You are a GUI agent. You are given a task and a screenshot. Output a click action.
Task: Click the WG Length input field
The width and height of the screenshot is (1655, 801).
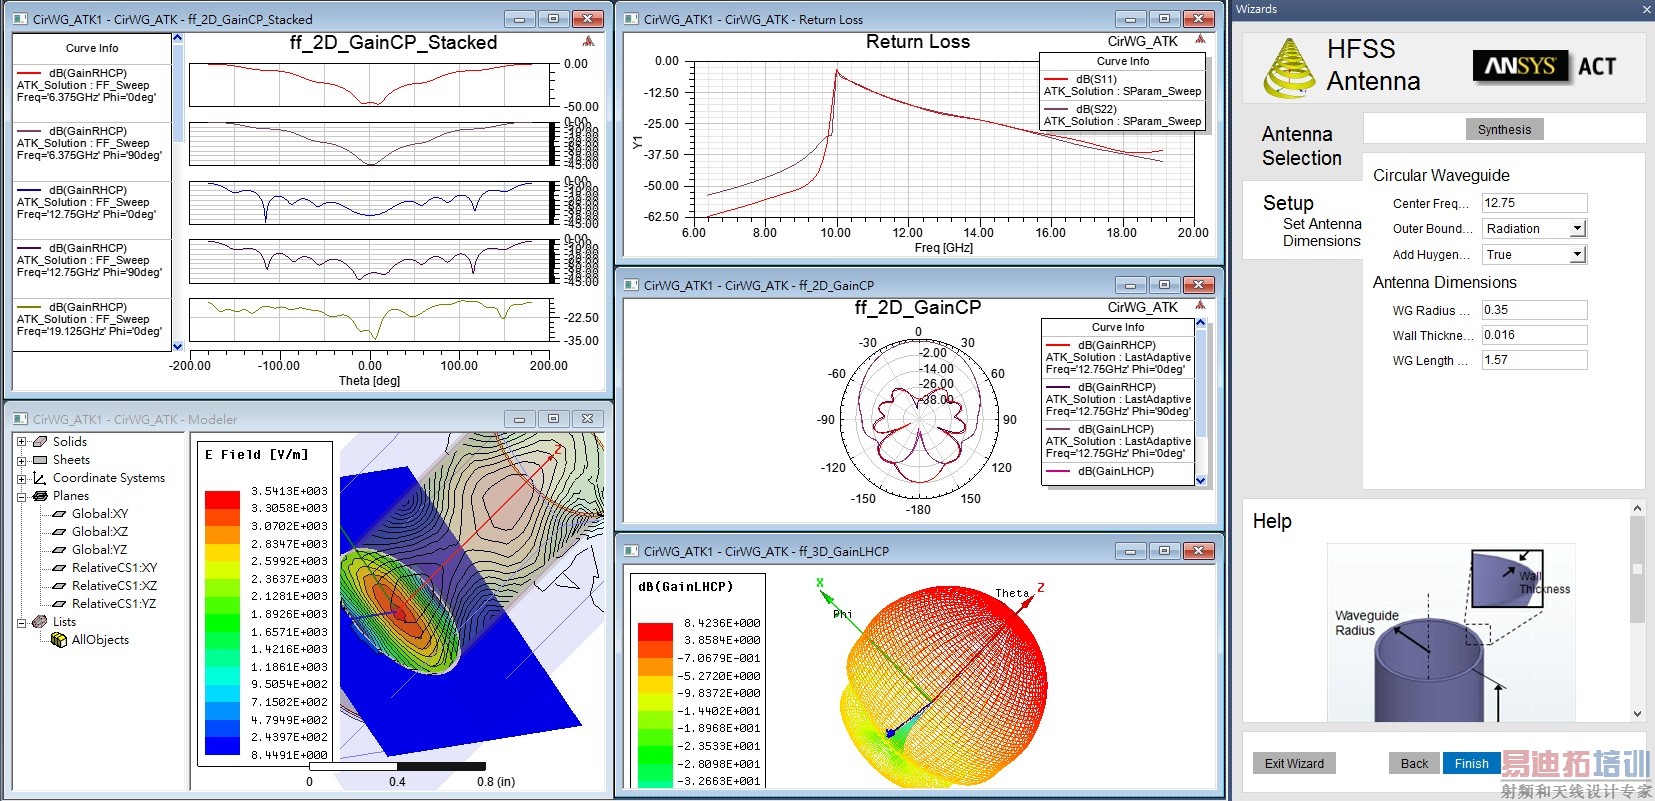1534,360
